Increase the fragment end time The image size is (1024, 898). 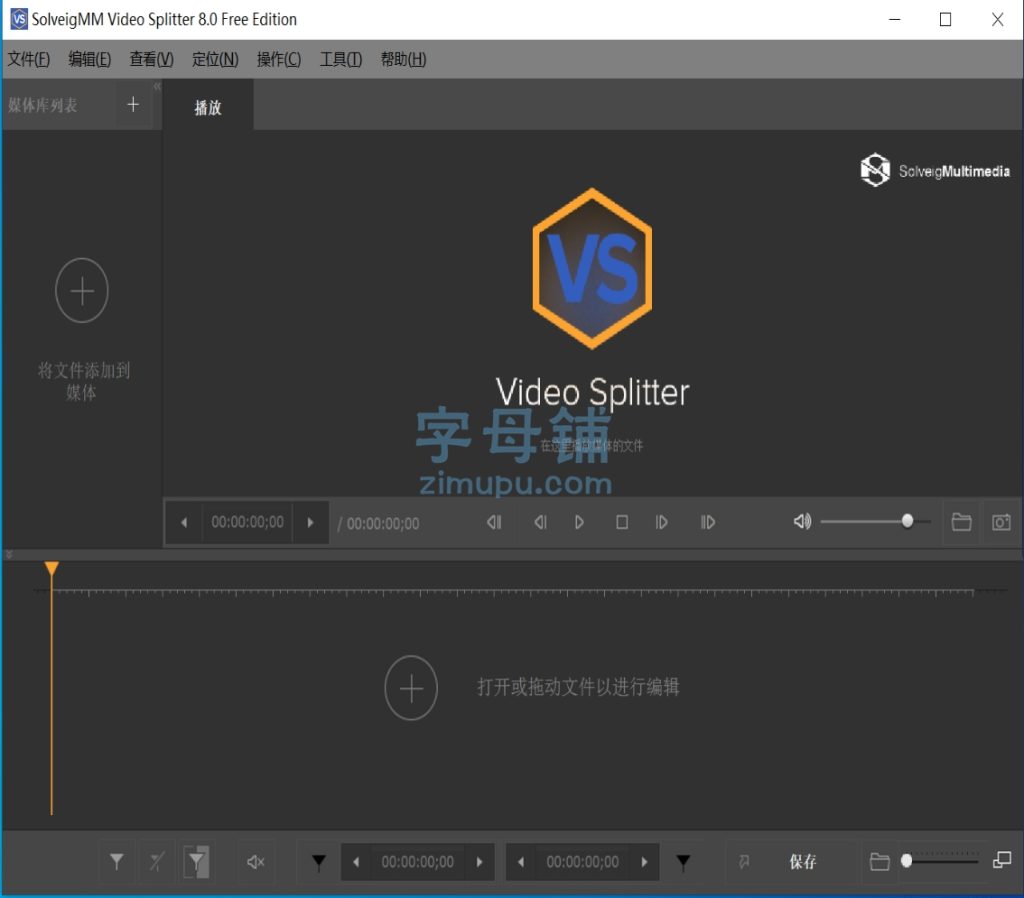644,862
